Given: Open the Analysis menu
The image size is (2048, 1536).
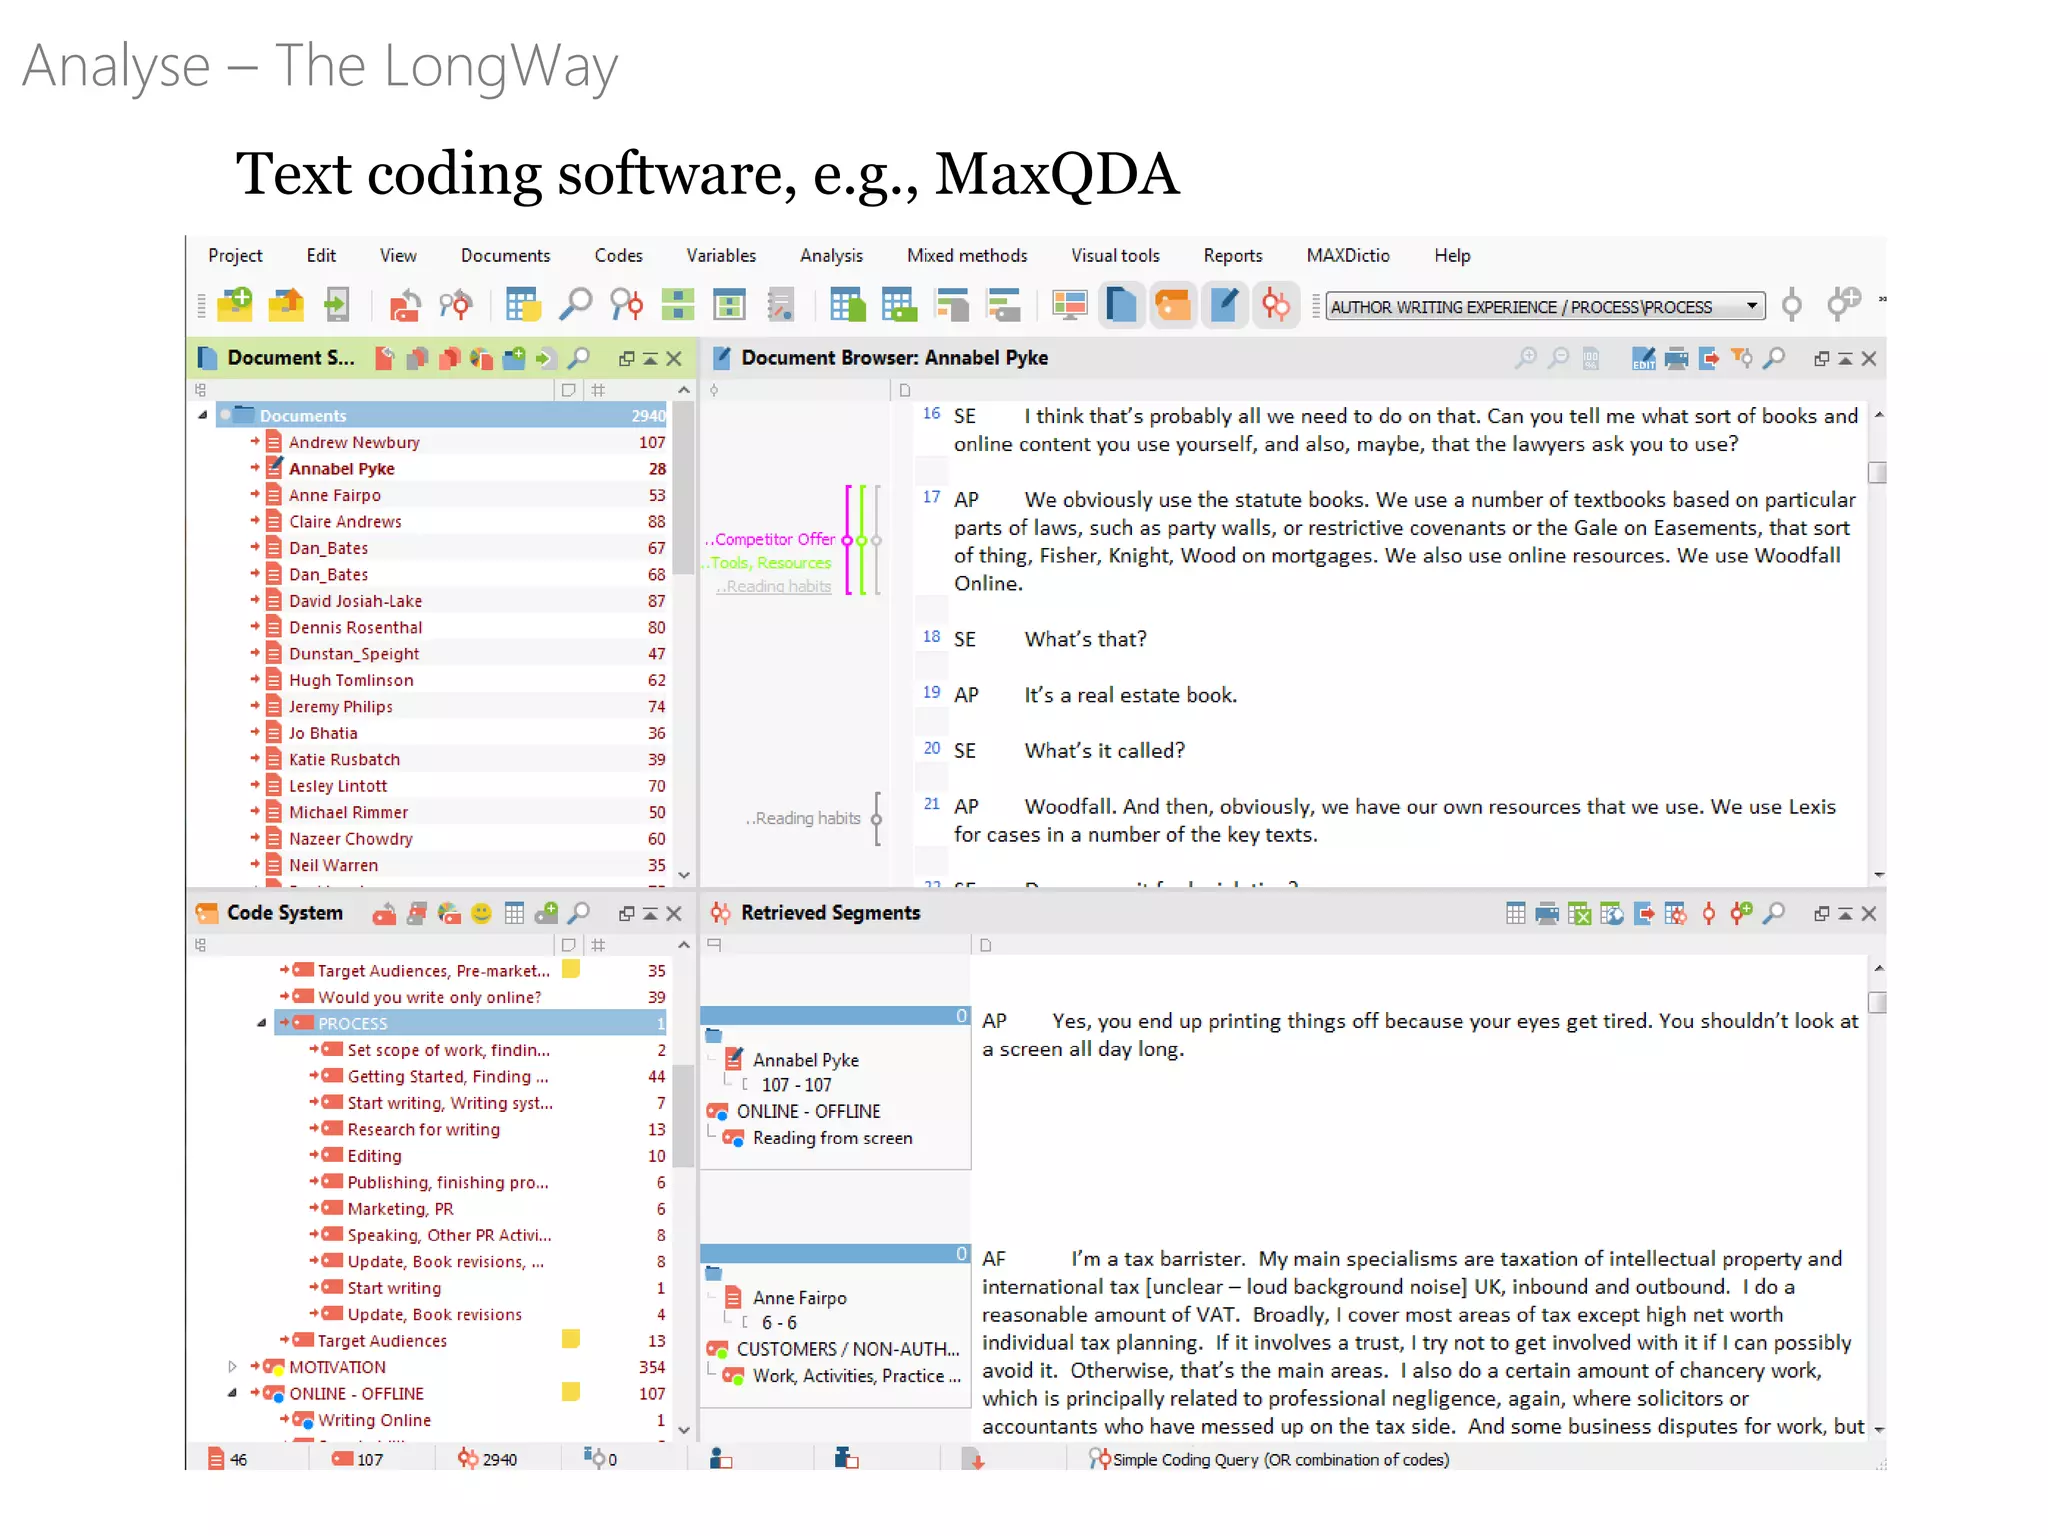Looking at the screenshot, I should 831,256.
